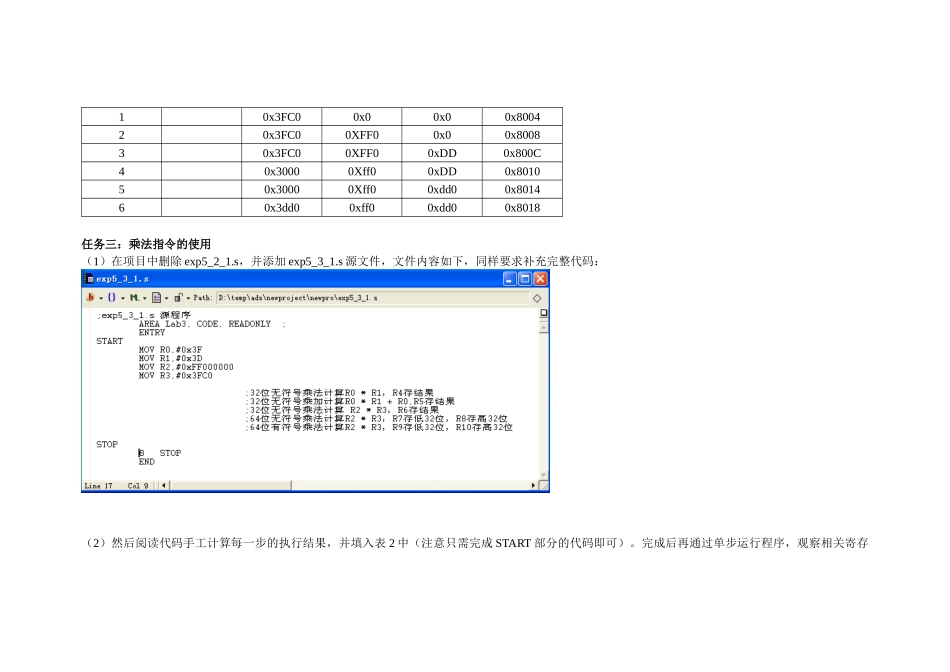Open the document settings icon

[156, 298]
